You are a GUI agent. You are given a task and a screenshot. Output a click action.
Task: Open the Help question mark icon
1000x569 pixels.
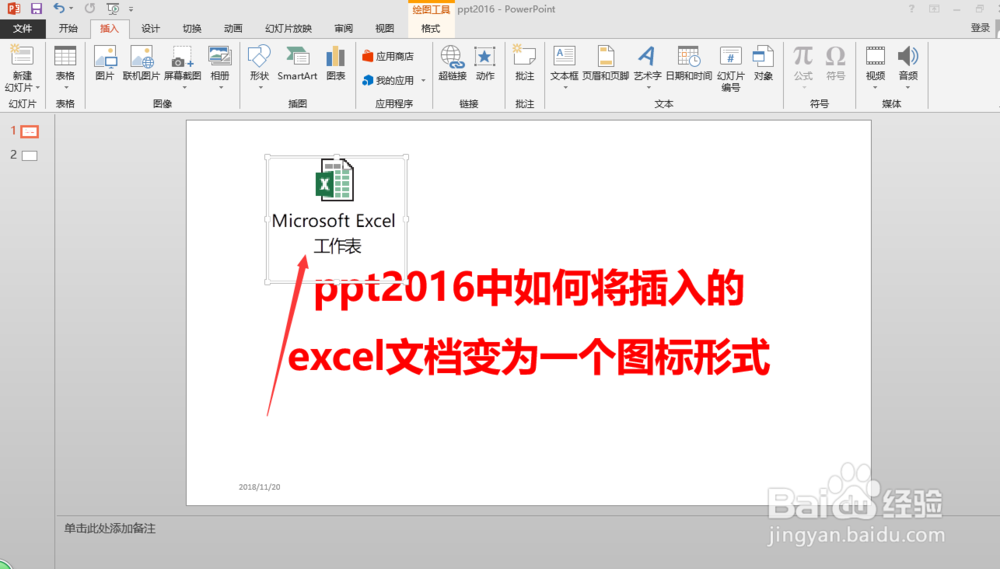[x=911, y=9]
